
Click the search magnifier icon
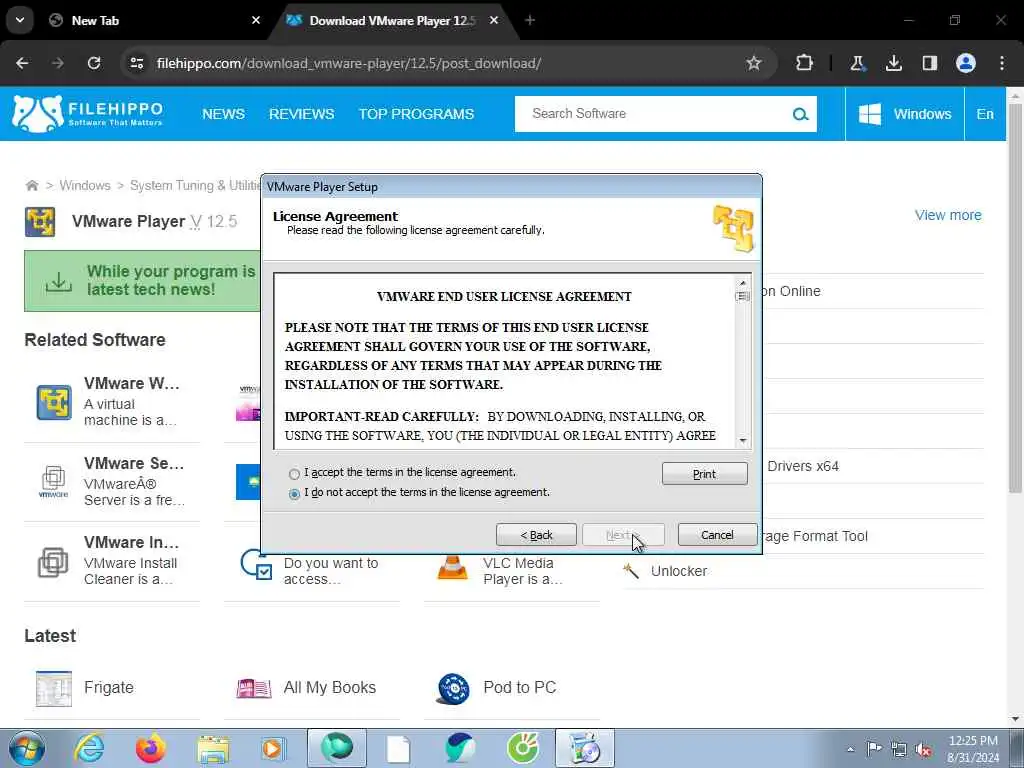tap(800, 114)
